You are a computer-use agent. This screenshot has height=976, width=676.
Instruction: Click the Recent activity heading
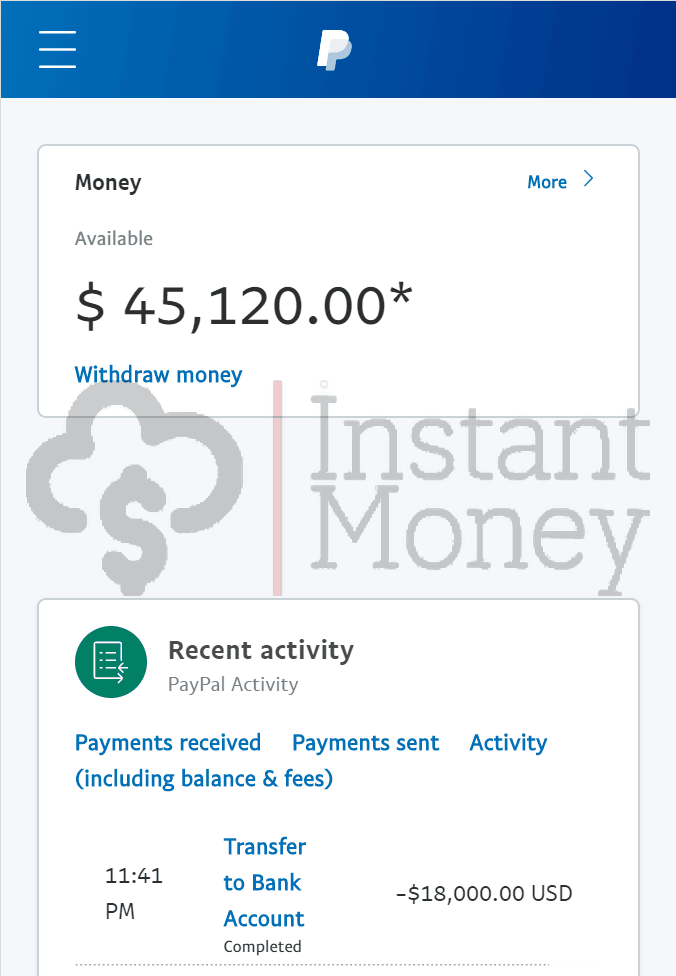point(261,650)
